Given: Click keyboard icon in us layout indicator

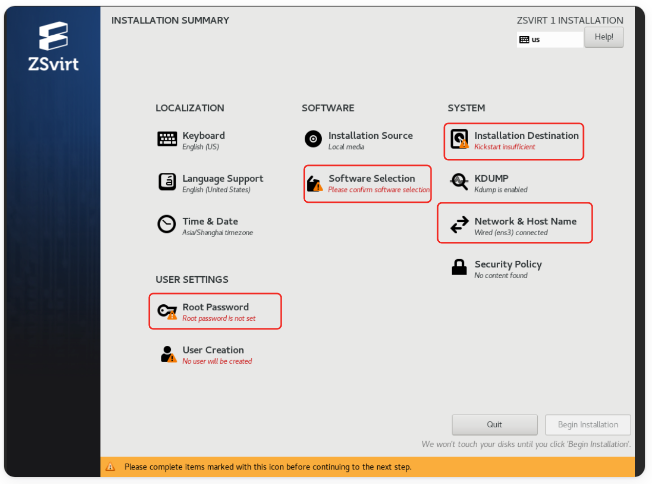Looking at the screenshot, I should coord(524,40).
